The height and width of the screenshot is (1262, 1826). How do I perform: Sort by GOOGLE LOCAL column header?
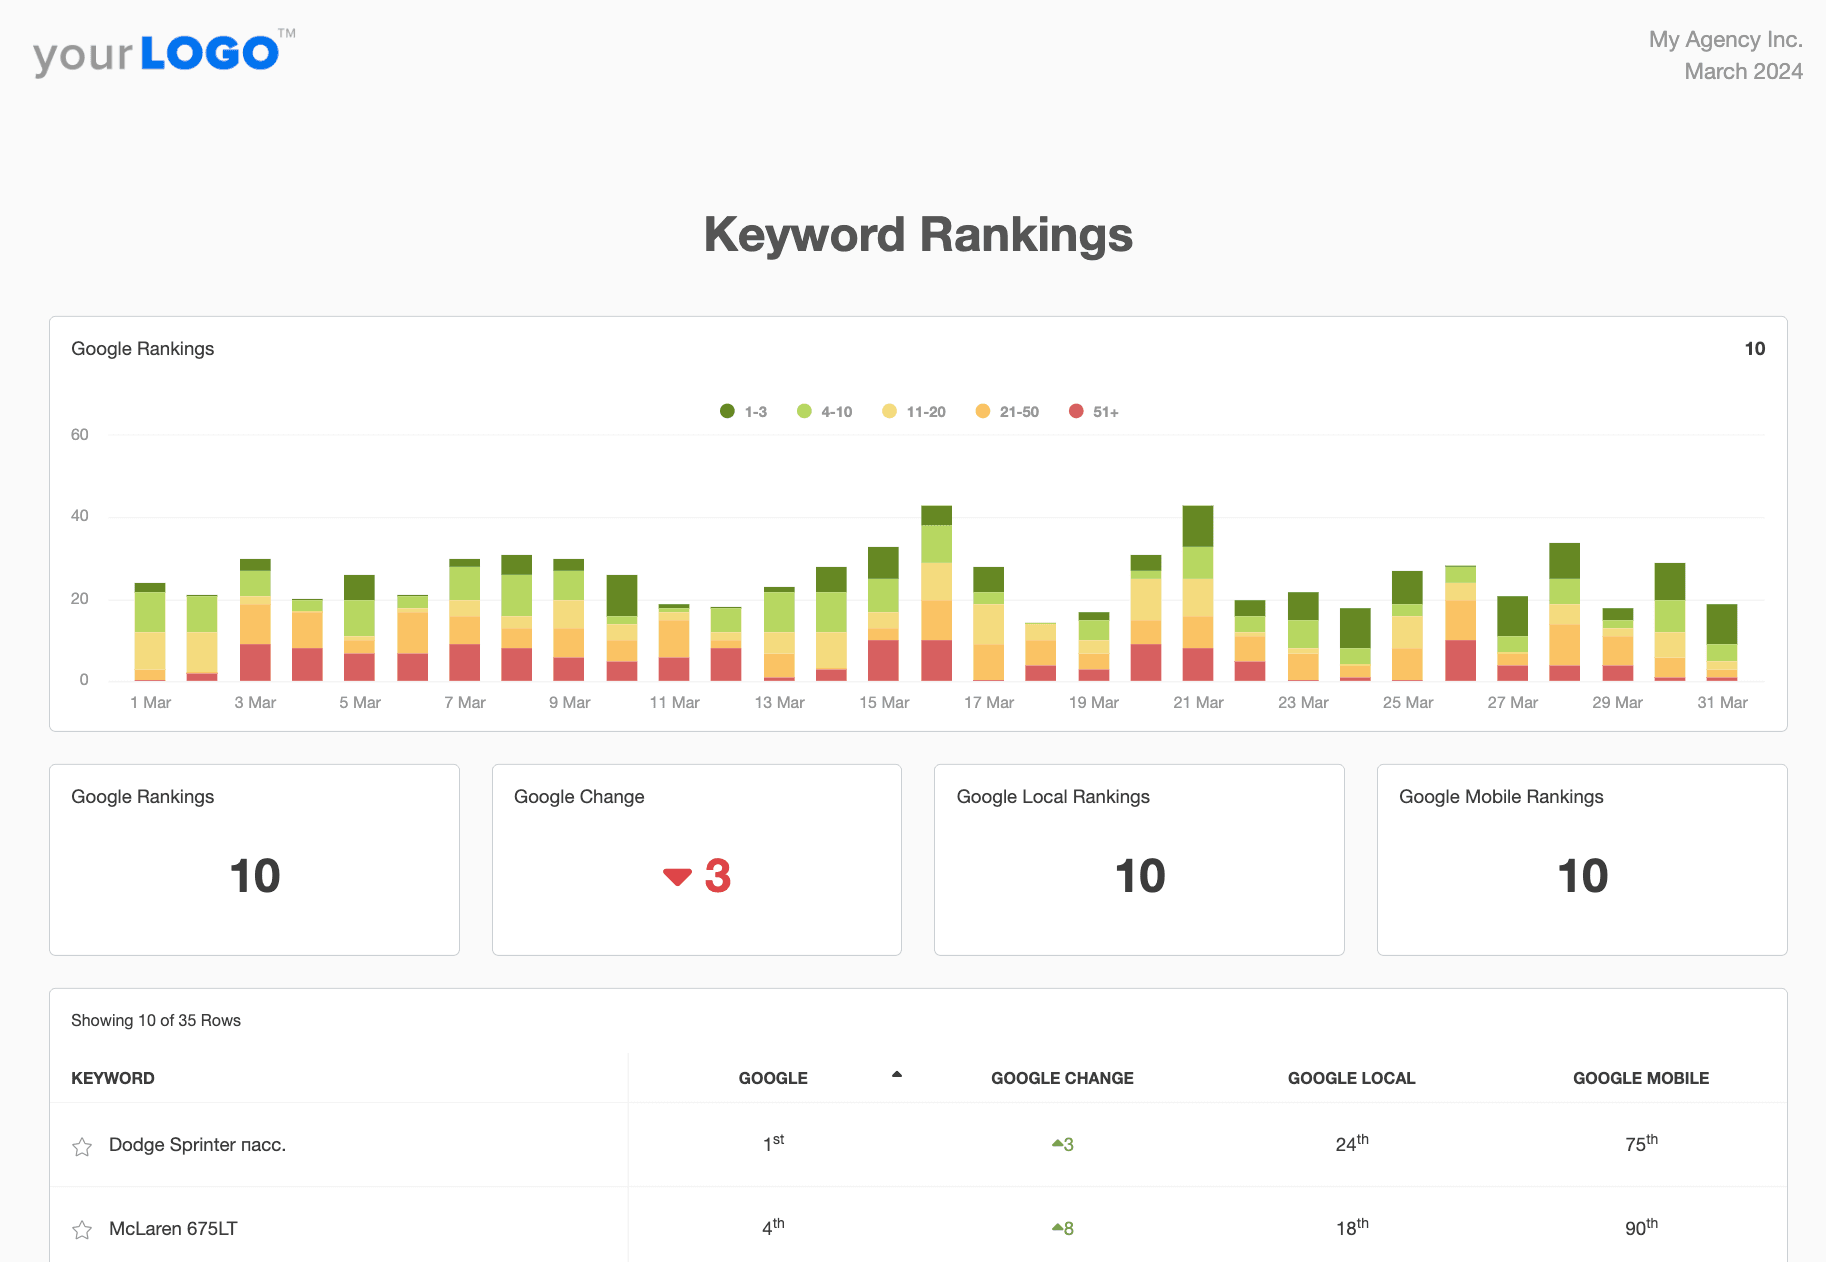pos(1351,1078)
